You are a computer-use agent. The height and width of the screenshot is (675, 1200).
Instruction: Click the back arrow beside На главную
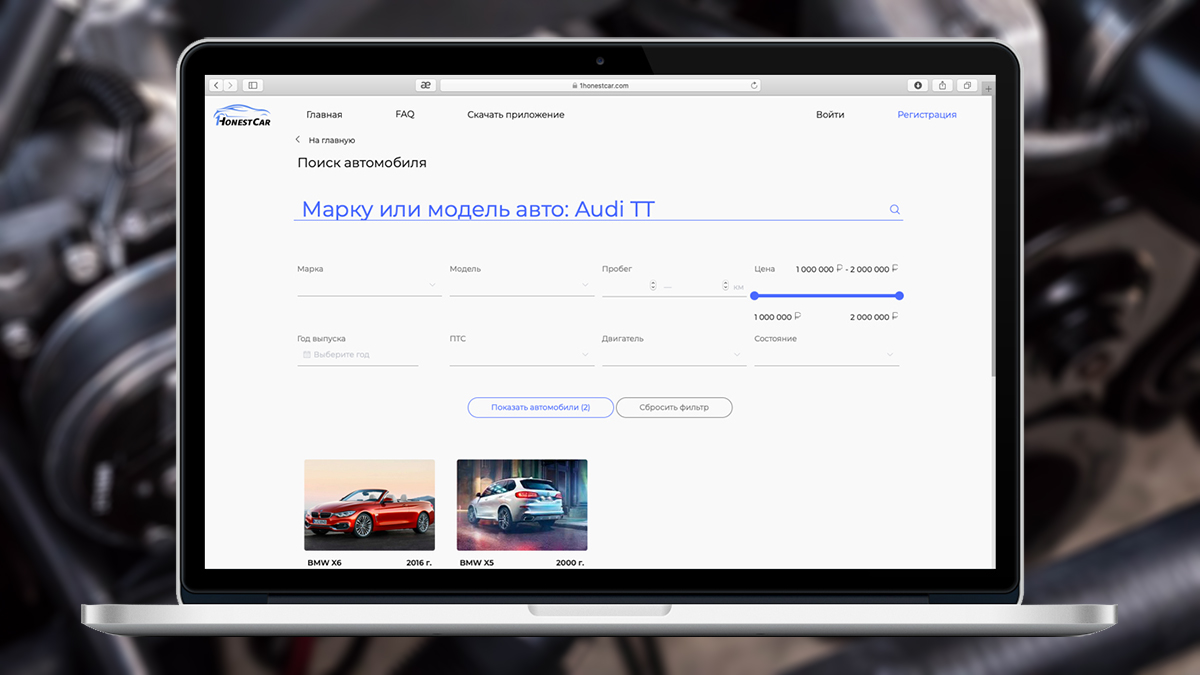pyautogui.click(x=298, y=140)
